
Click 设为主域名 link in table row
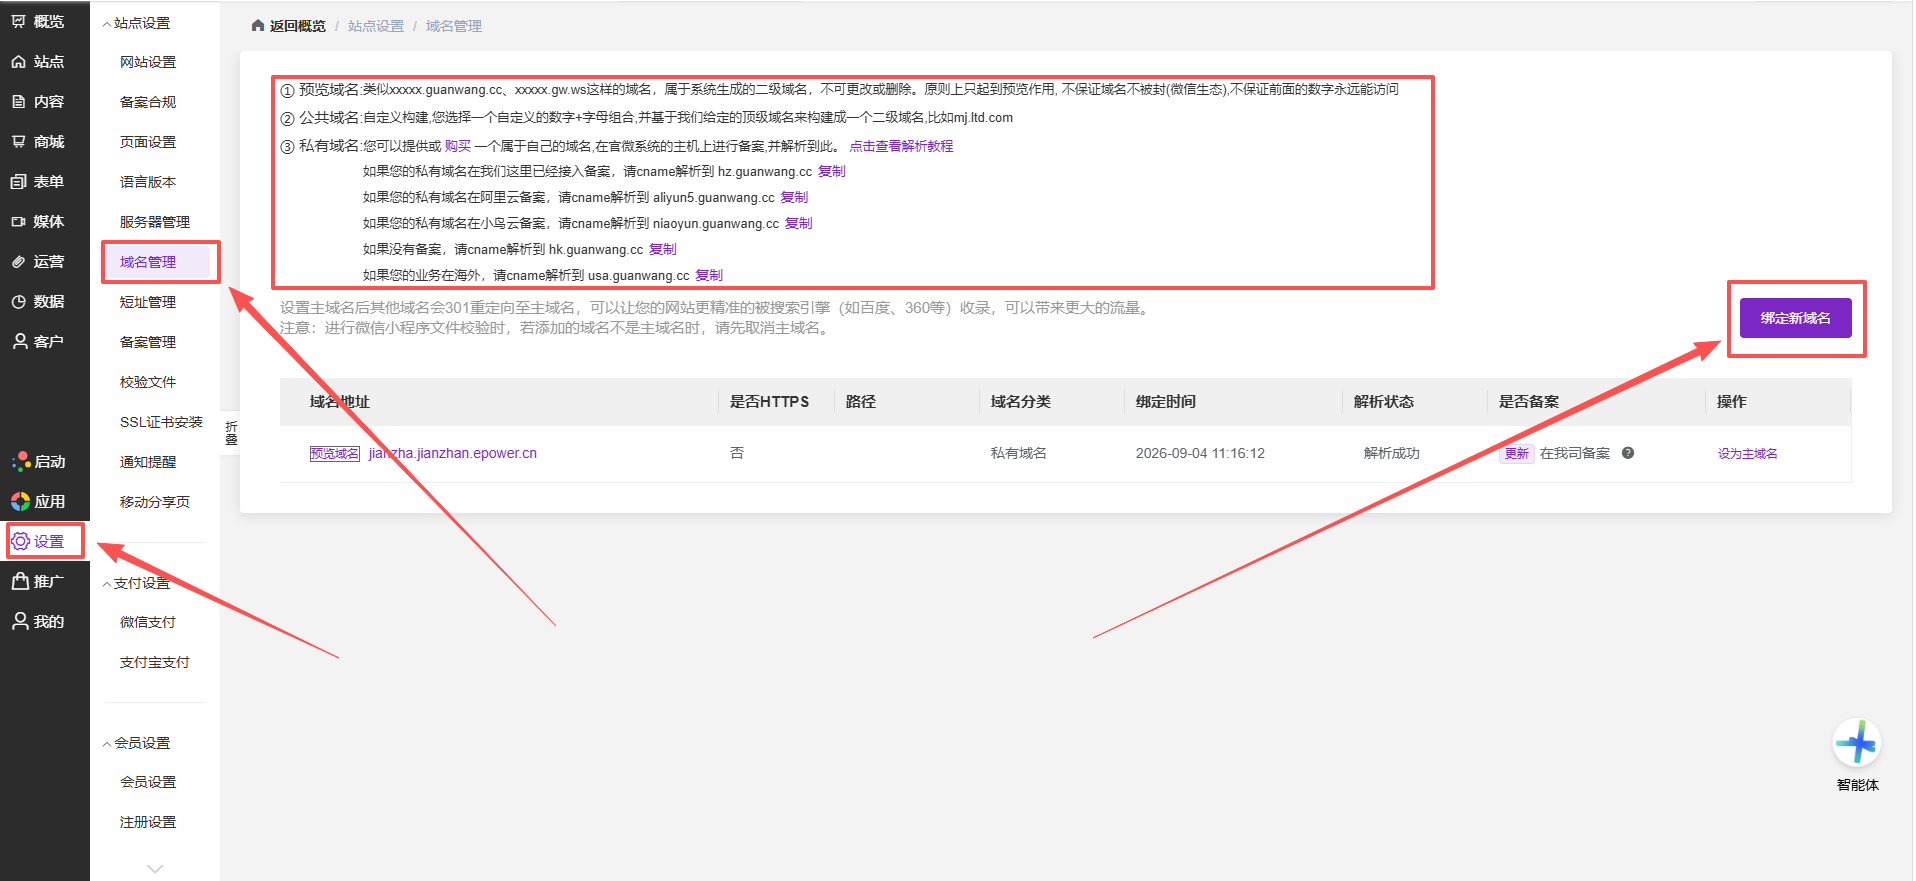click(x=1747, y=454)
